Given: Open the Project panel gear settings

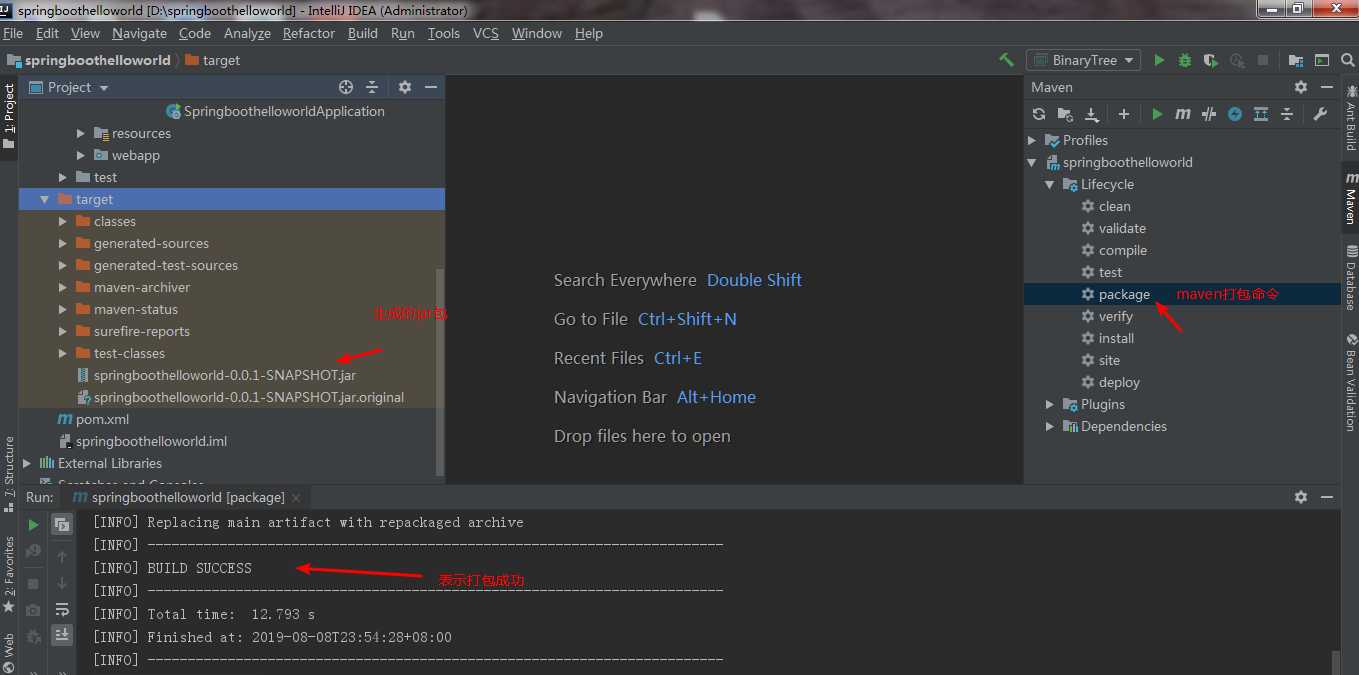Looking at the screenshot, I should 405,87.
